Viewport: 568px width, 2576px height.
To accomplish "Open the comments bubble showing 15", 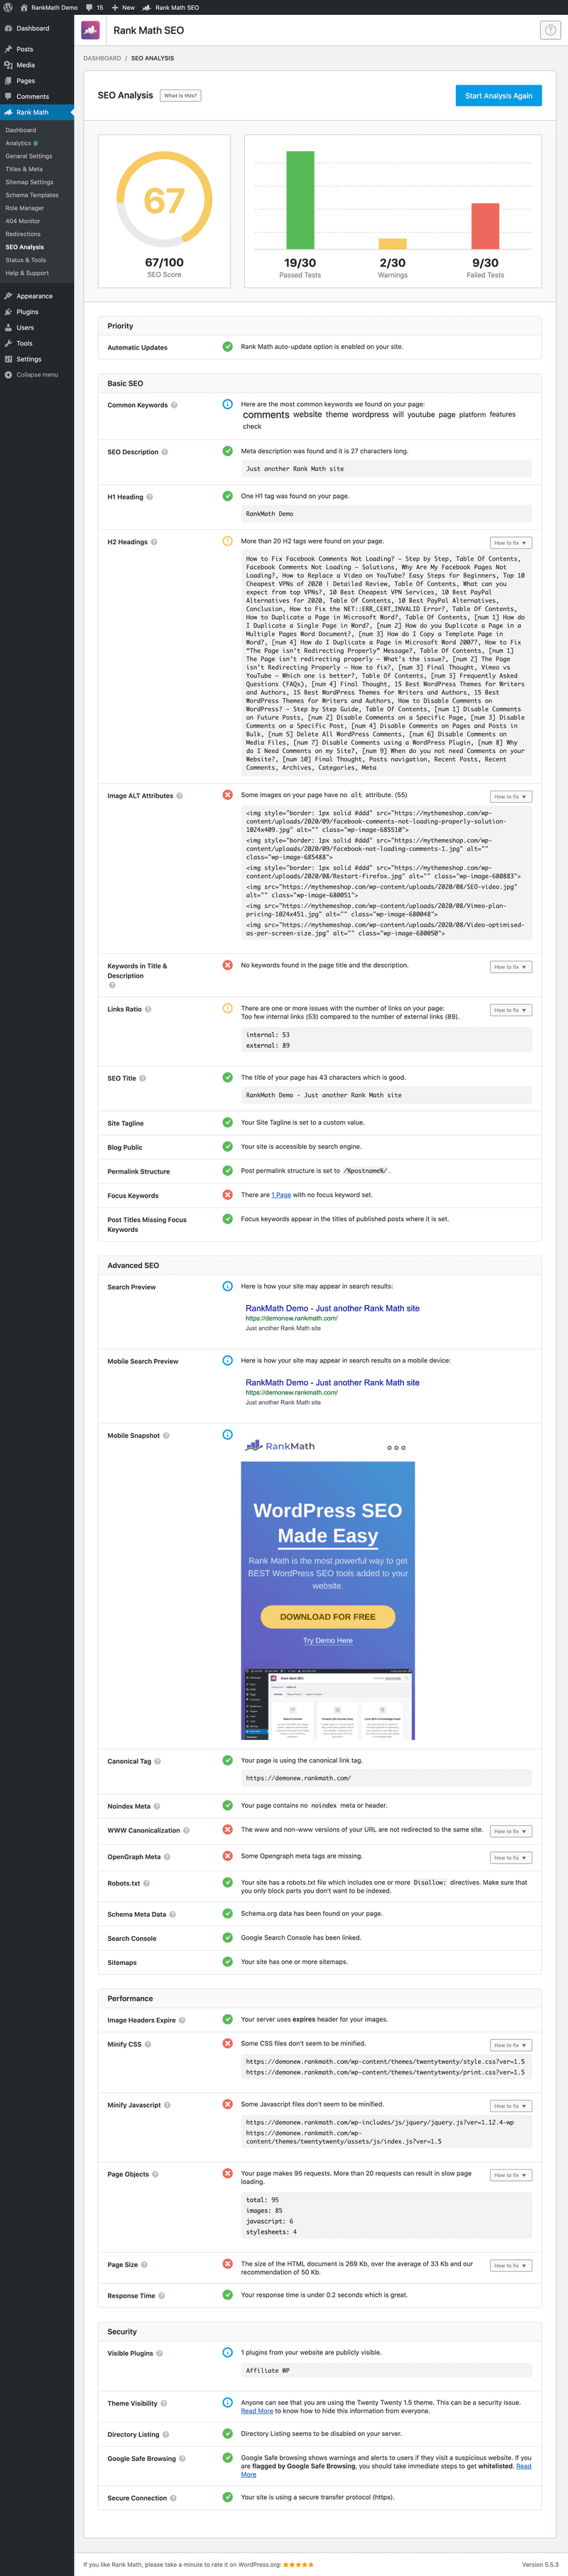I will 95,7.
